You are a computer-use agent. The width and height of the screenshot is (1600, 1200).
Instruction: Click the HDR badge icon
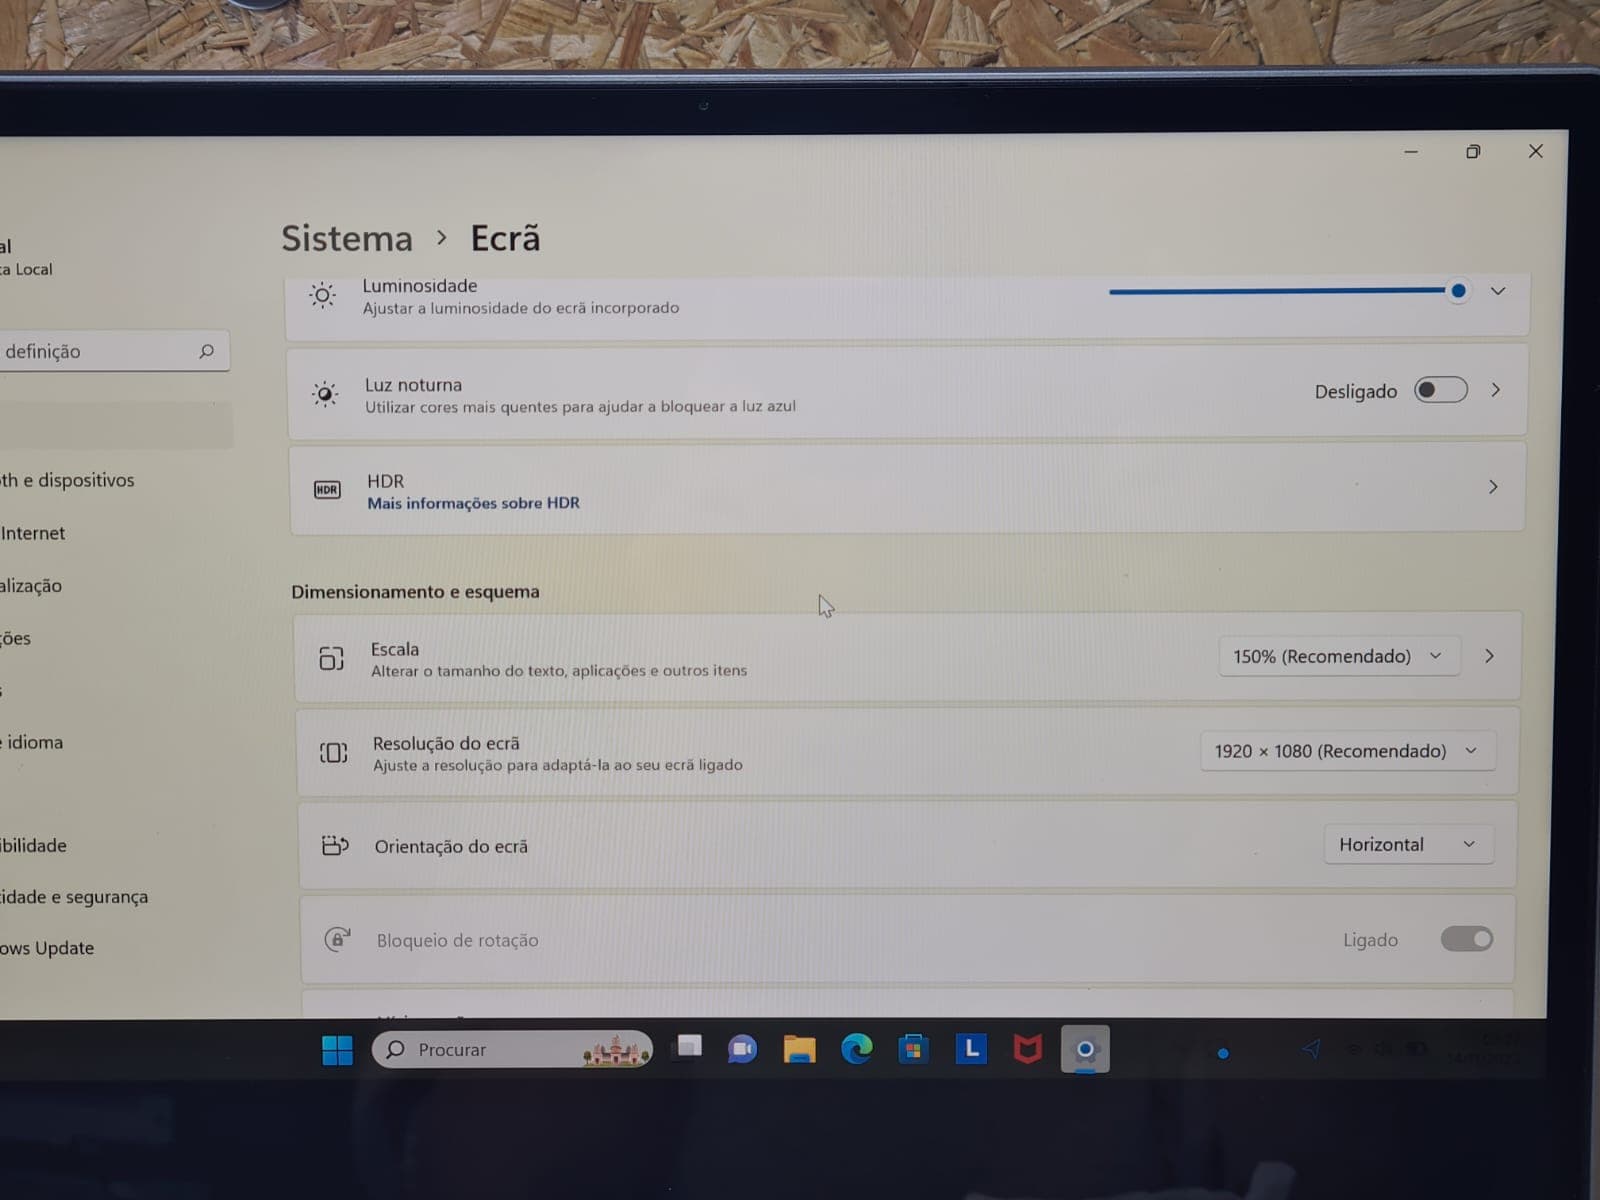327,490
